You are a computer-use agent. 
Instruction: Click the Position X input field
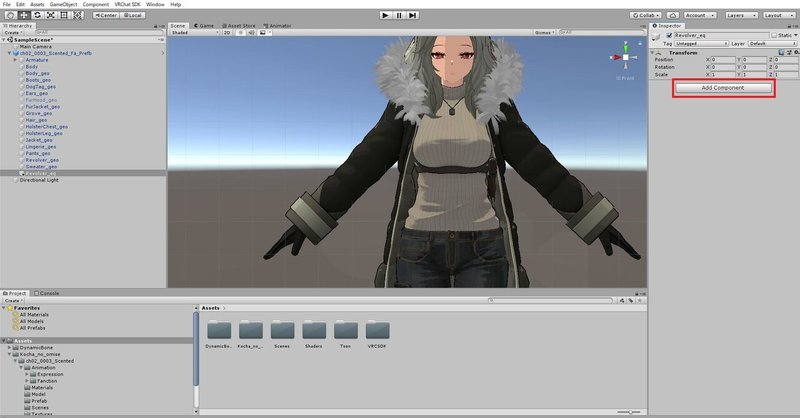[723, 60]
